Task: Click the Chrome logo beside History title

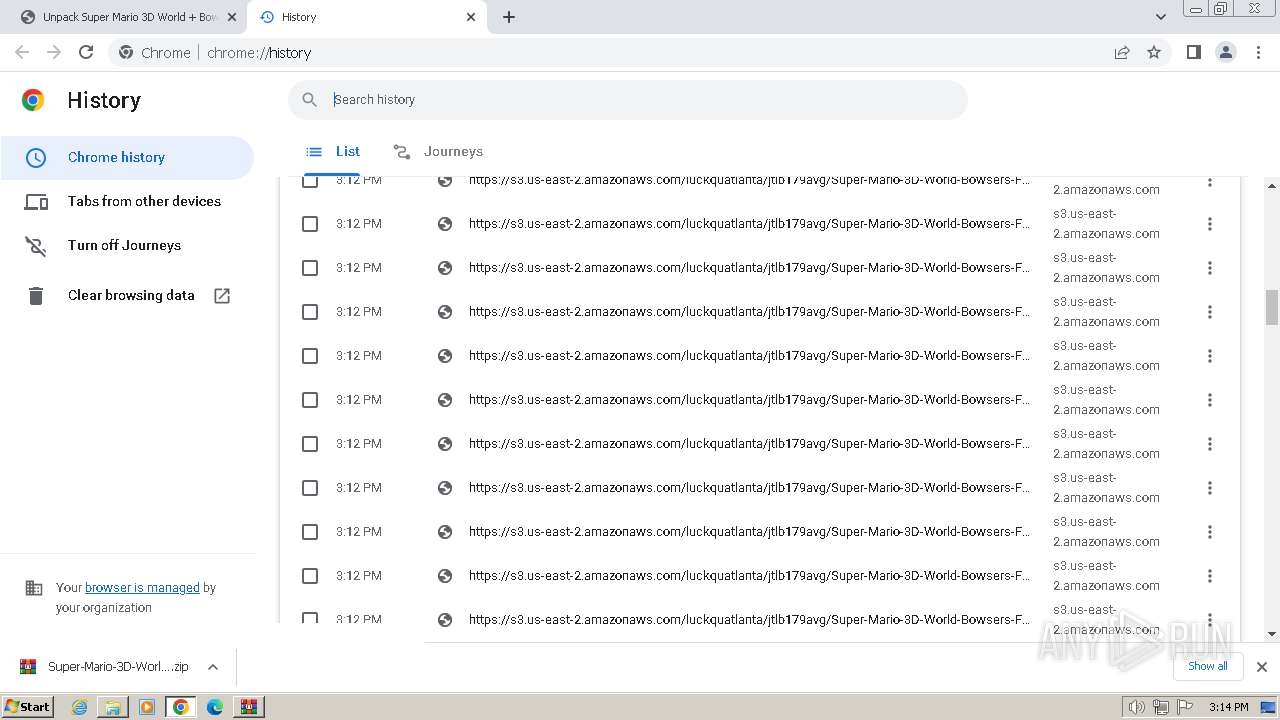Action: point(33,100)
